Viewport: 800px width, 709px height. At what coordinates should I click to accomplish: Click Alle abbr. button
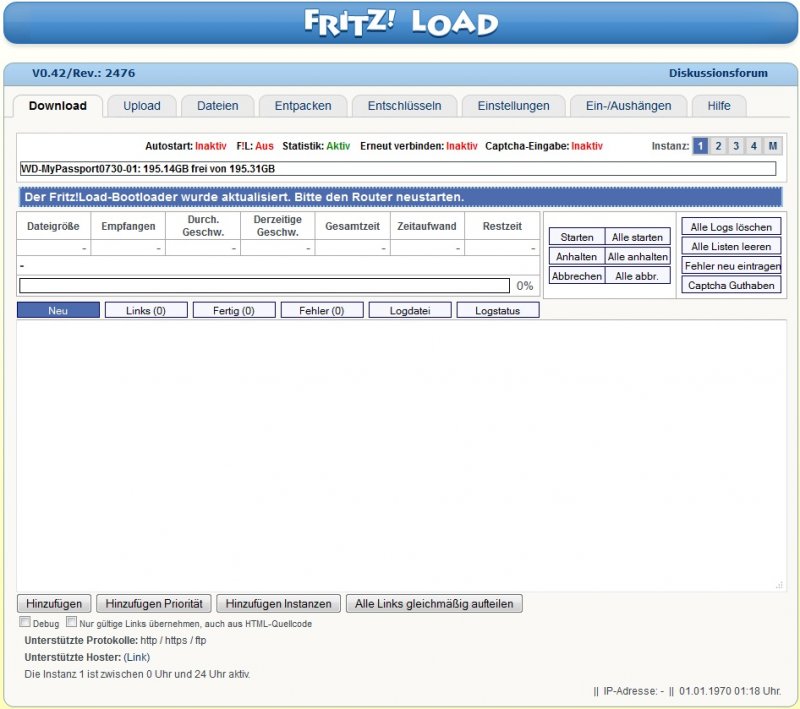[x=637, y=276]
